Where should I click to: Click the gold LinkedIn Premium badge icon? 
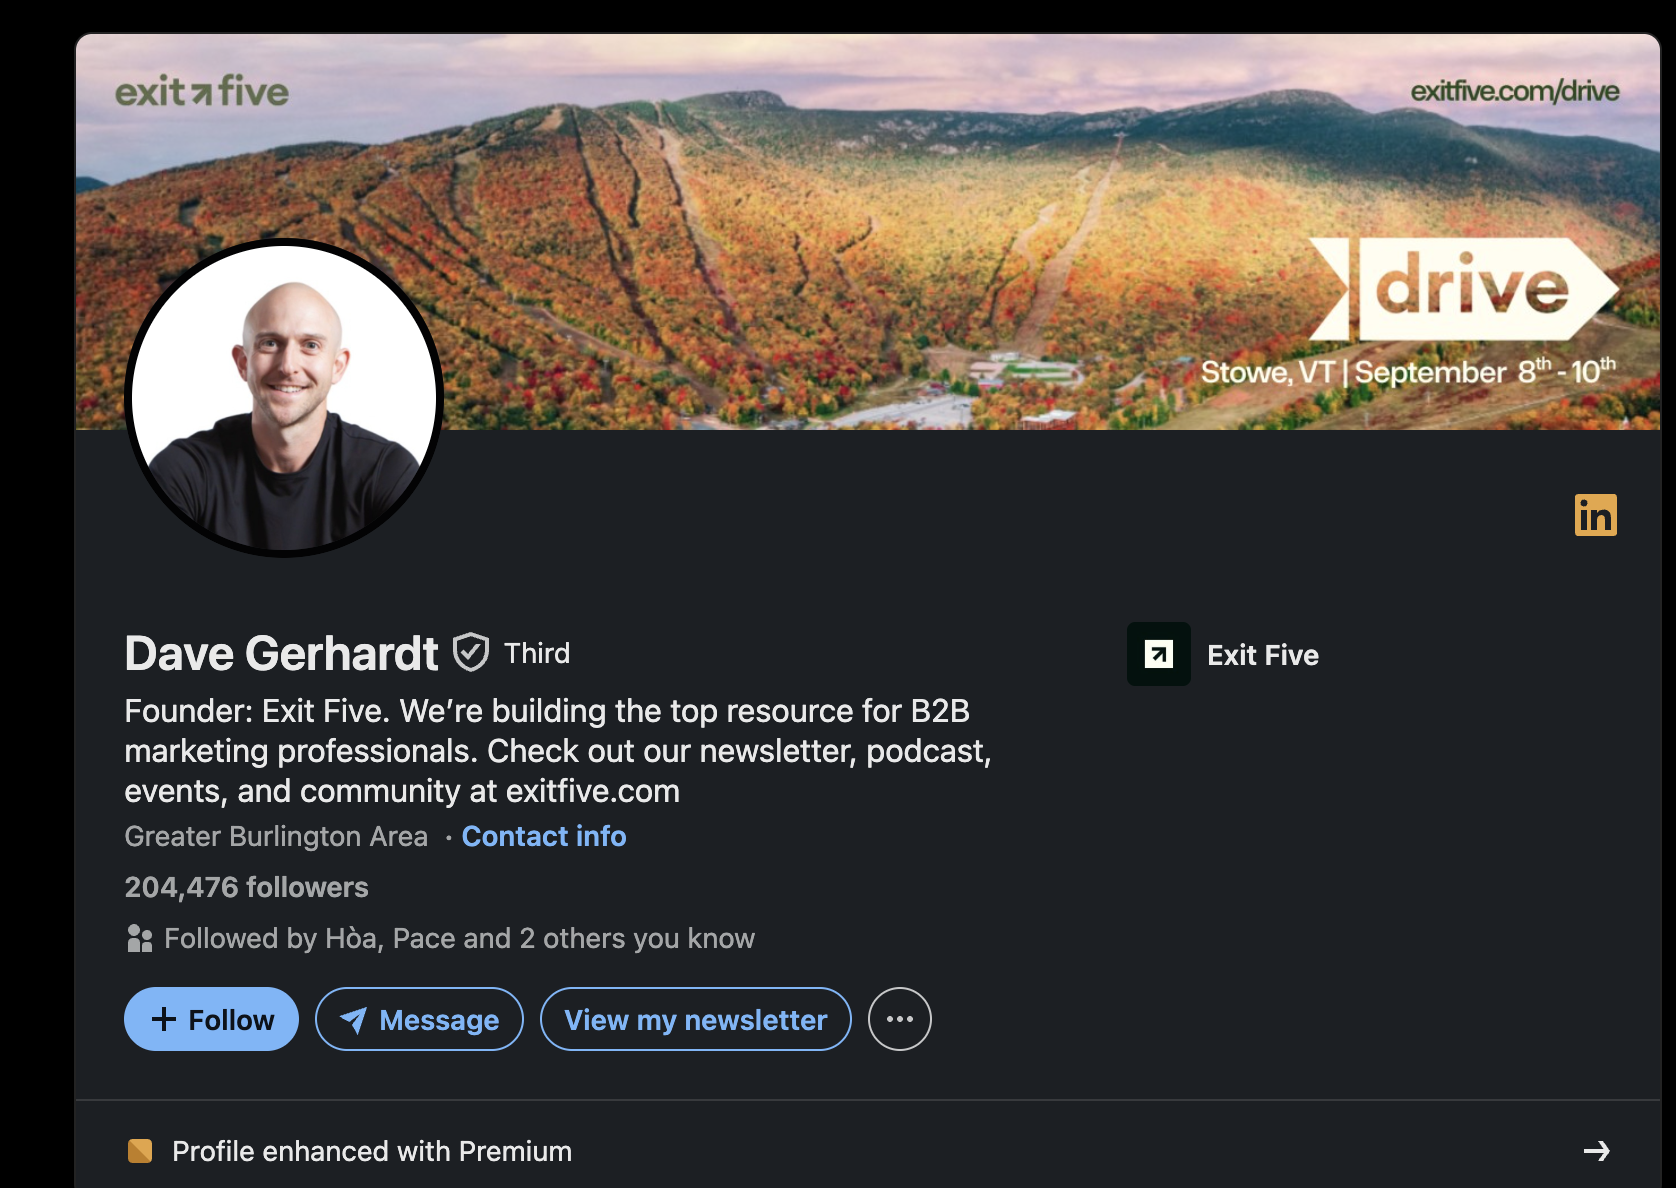[1595, 515]
